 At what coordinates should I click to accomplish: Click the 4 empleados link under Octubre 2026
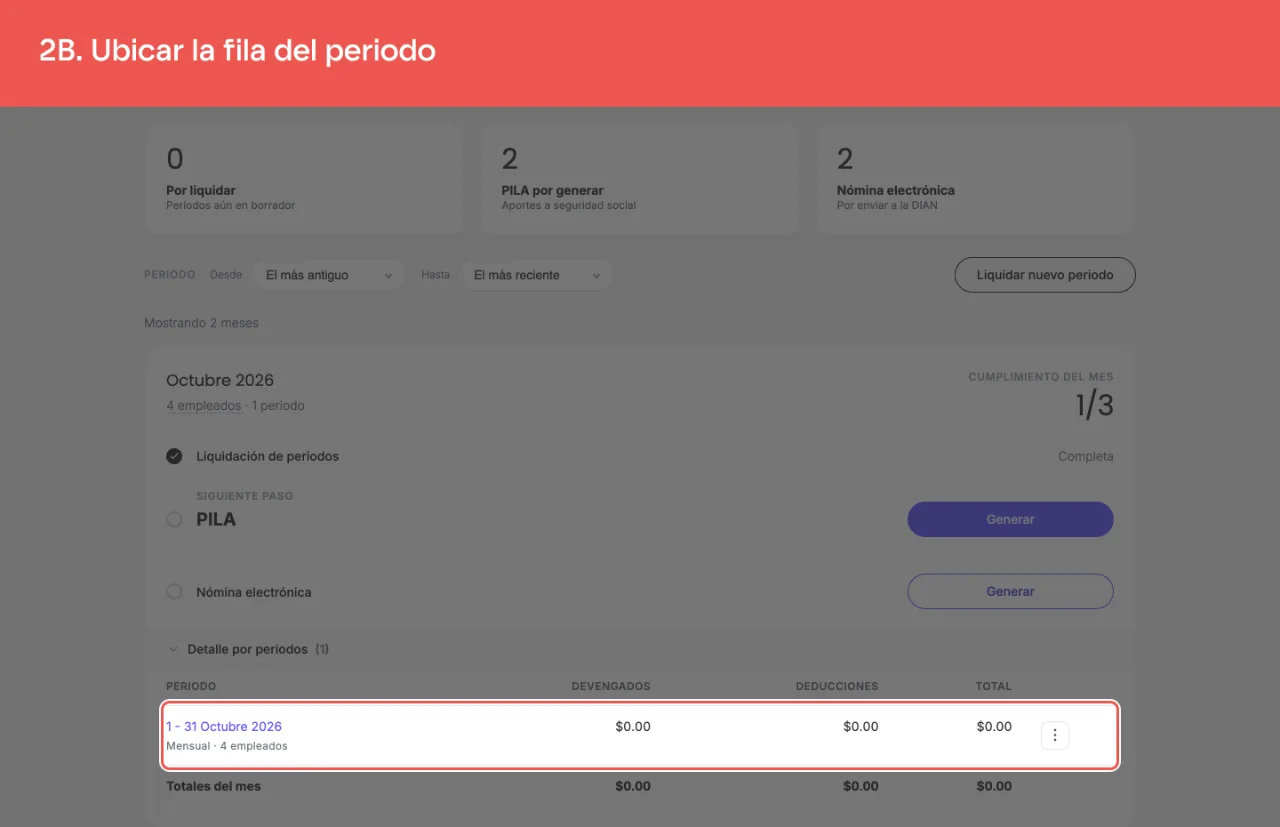point(204,406)
